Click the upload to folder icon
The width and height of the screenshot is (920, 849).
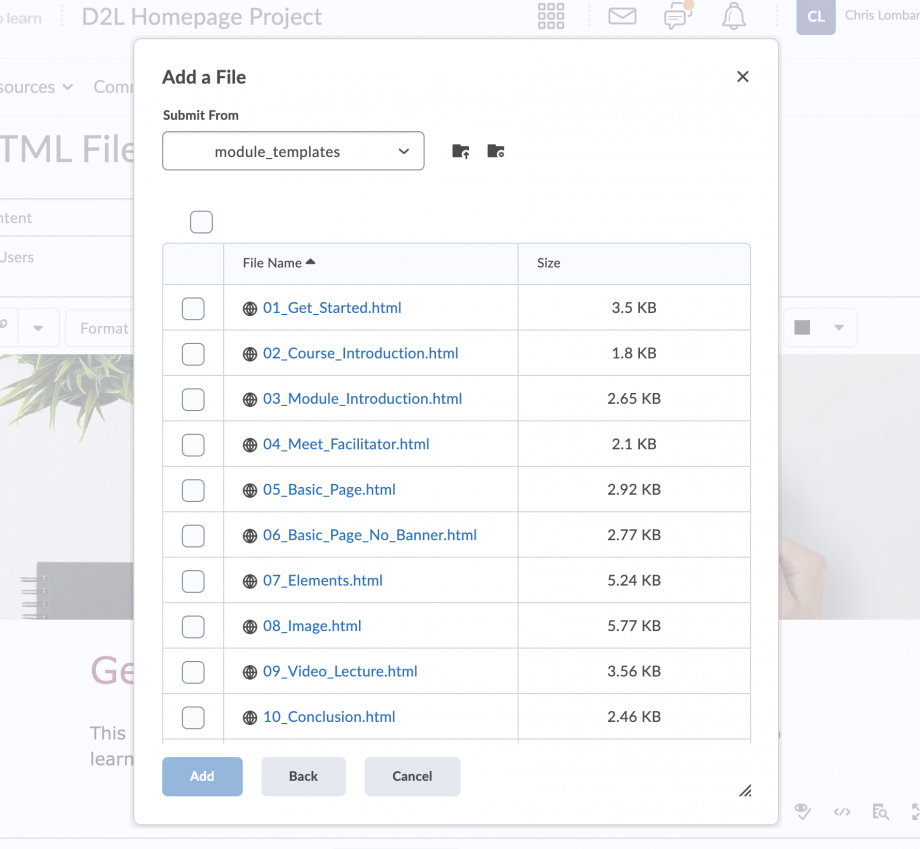click(x=459, y=151)
